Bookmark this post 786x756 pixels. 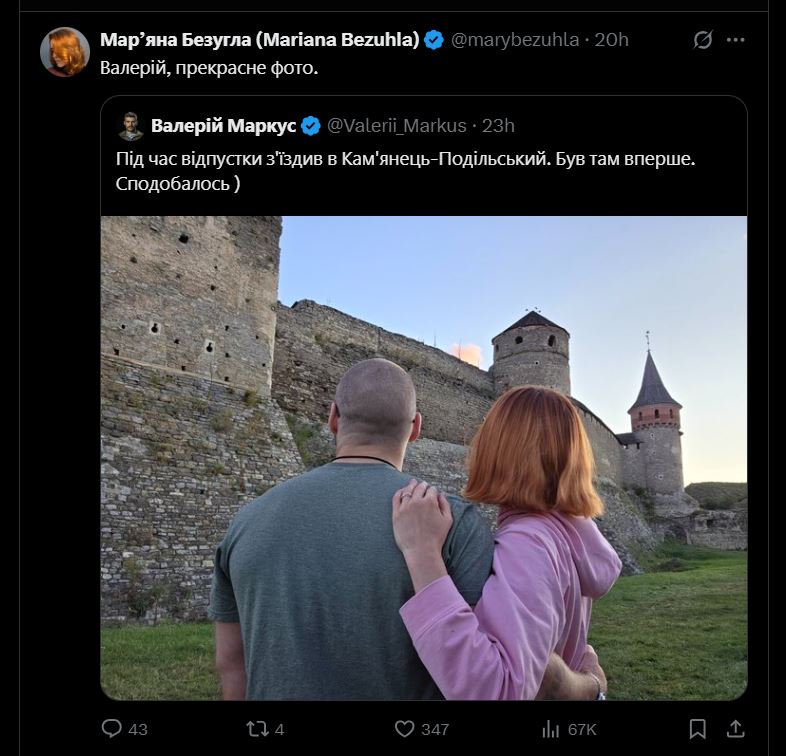click(x=697, y=729)
